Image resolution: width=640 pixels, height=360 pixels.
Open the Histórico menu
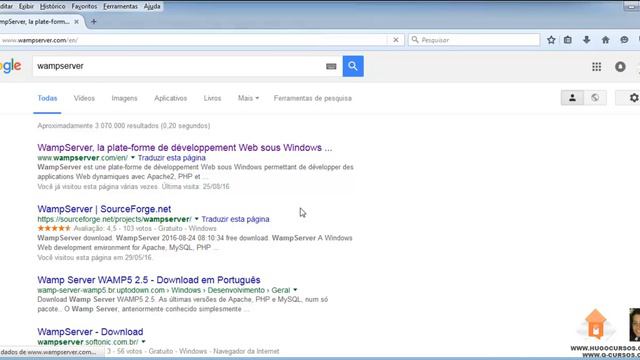52,7
